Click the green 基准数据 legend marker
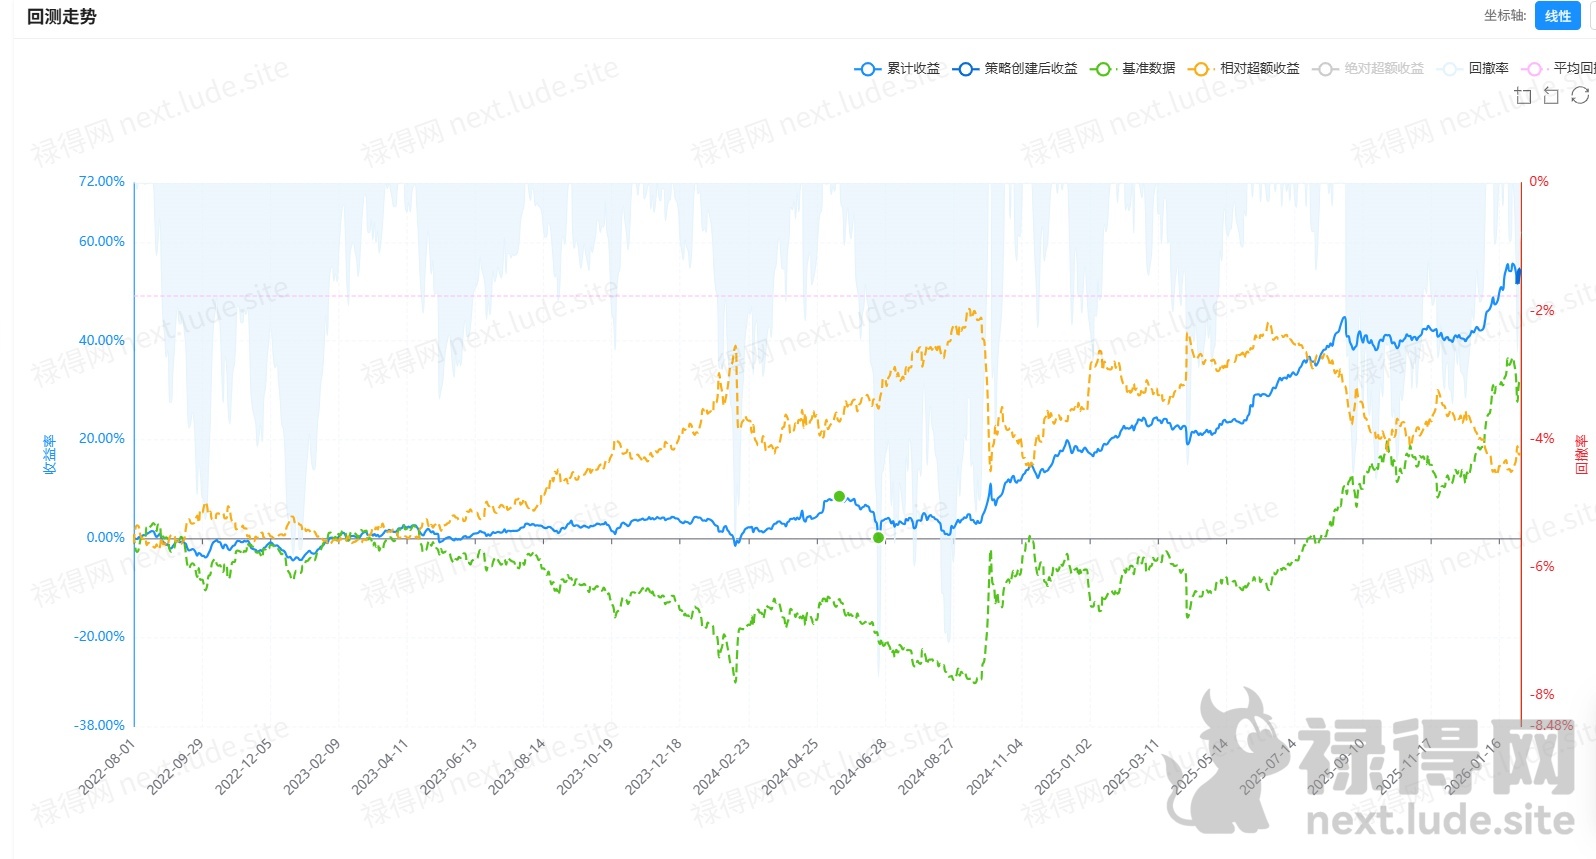Image resolution: width=1596 pixels, height=859 pixels. pyautogui.click(x=1102, y=69)
